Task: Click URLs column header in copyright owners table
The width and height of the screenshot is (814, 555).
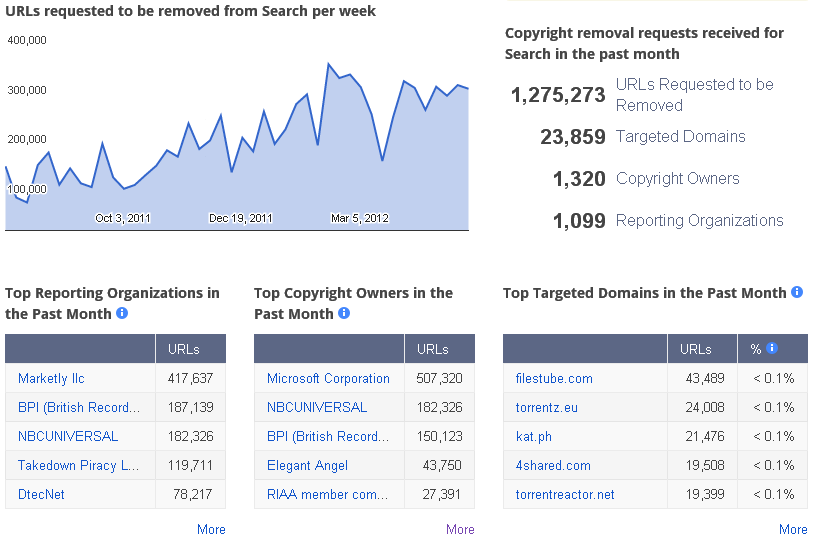Action: pyautogui.click(x=433, y=349)
